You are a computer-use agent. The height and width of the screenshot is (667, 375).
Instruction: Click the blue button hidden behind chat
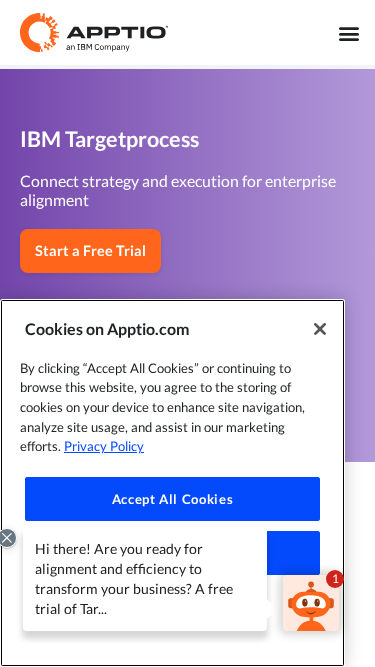pyautogui.click(x=293, y=553)
